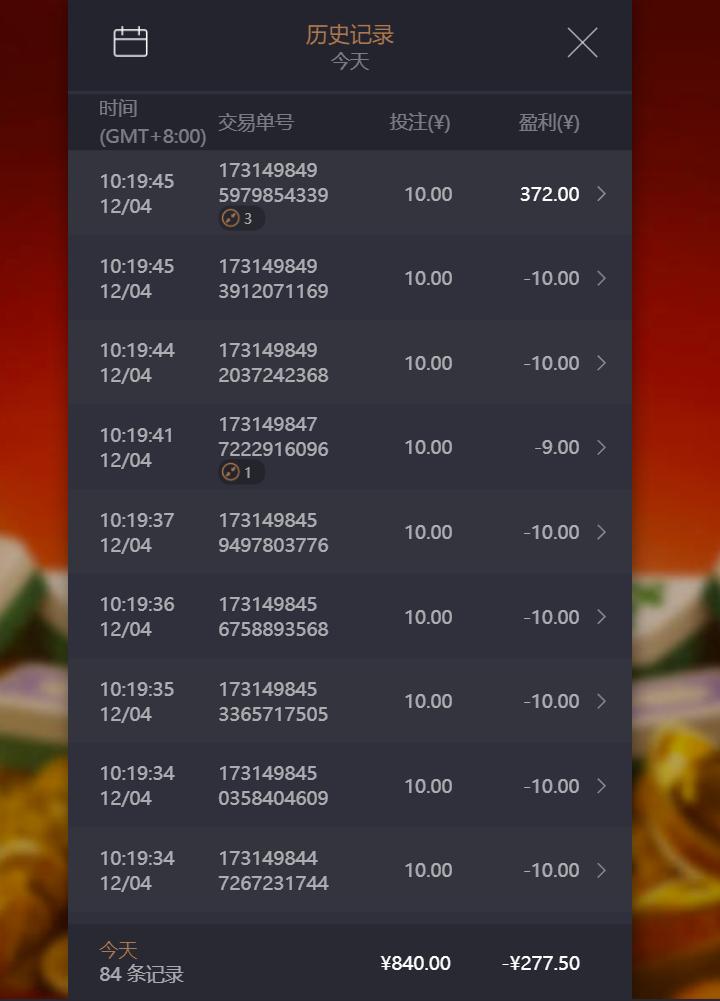The image size is (720, 1001).
Task: Expand the record with 372.00 profit
Action: coord(601,194)
